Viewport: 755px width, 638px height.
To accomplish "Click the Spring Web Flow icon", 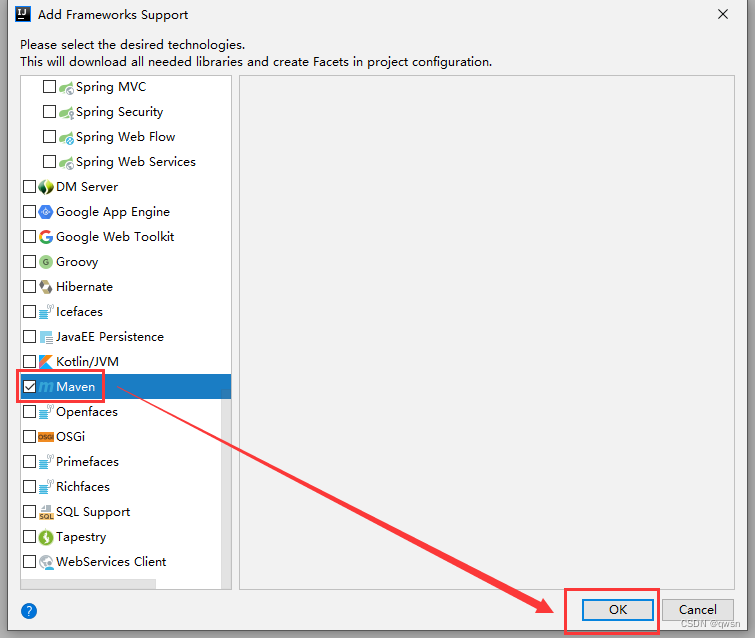I will (x=66, y=137).
